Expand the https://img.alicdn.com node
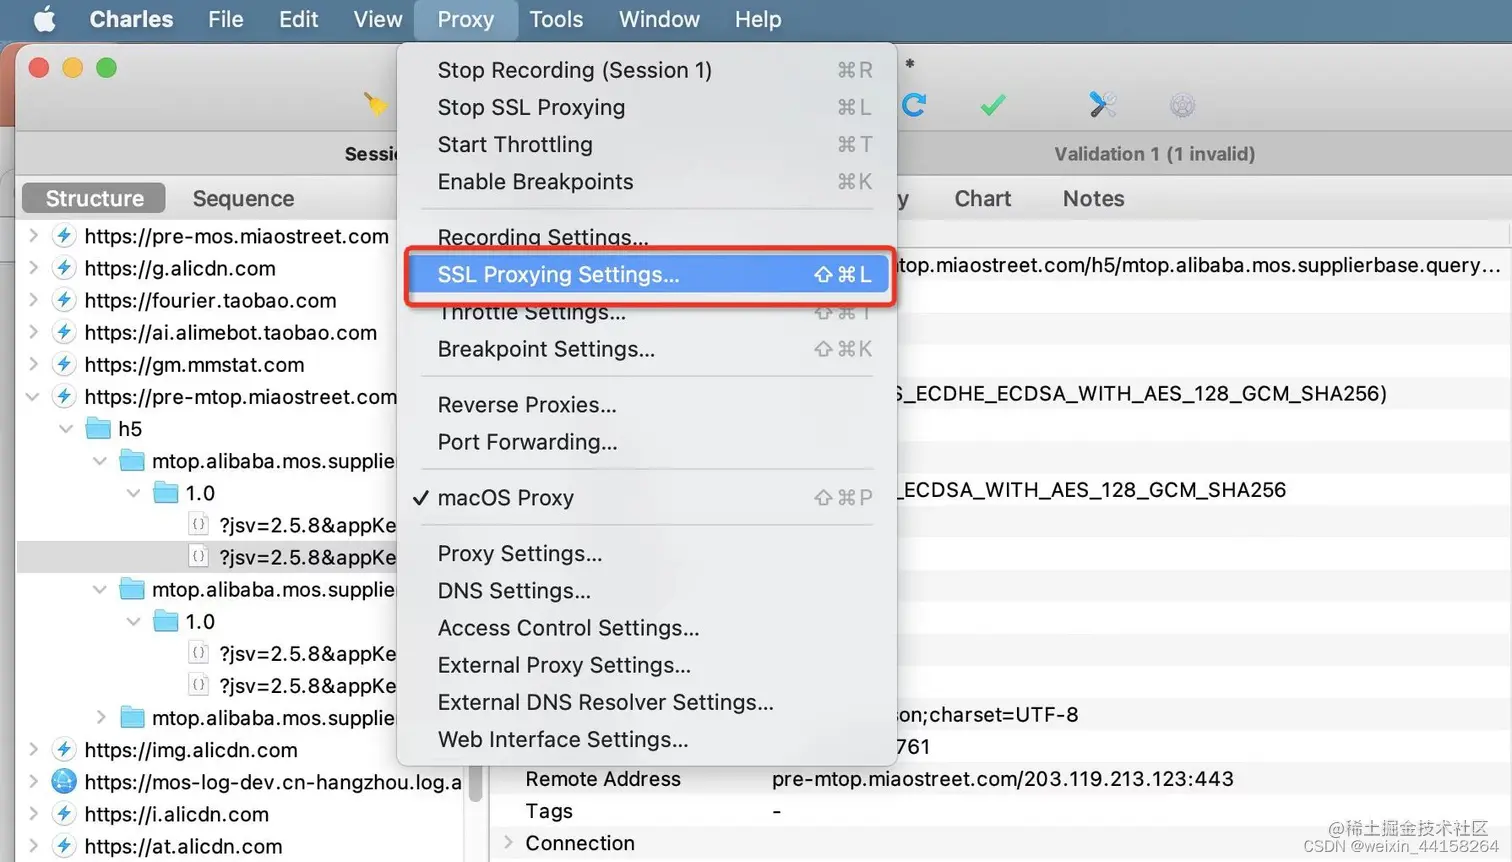Image resolution: width=1512 pixels, height=862 pixels. point(33,749)
